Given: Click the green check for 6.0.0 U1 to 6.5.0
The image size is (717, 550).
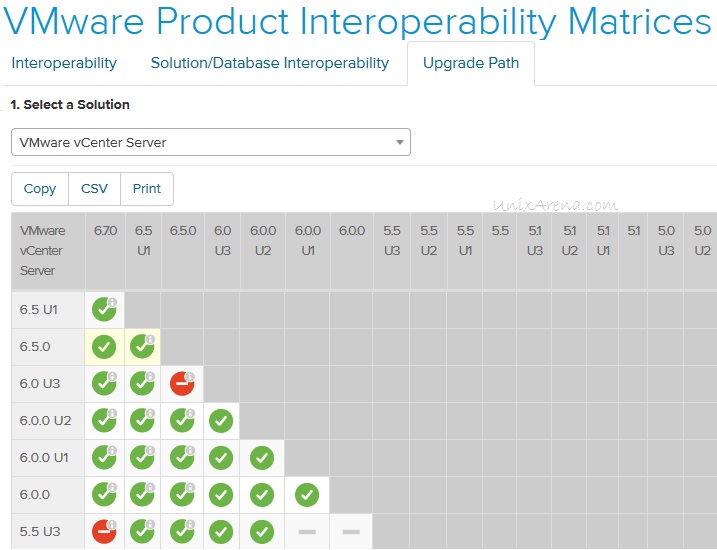Looking at the screenshot, I should 182,458.
